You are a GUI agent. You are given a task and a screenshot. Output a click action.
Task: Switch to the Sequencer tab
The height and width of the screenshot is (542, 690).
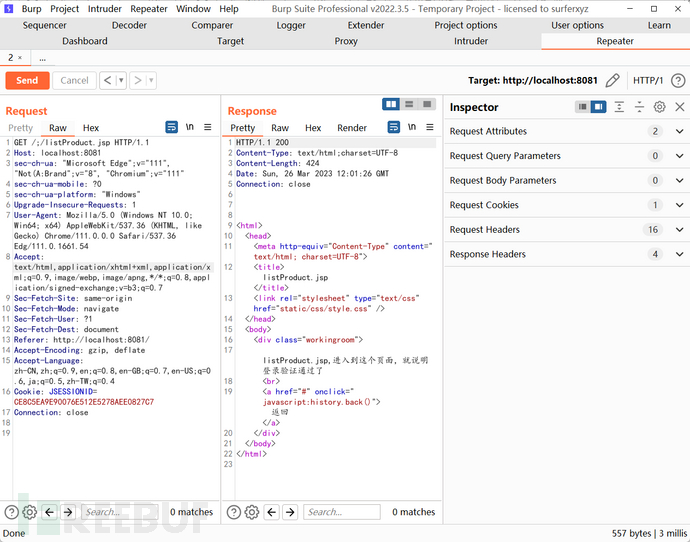pyautogui.click(x=44, y=26)
